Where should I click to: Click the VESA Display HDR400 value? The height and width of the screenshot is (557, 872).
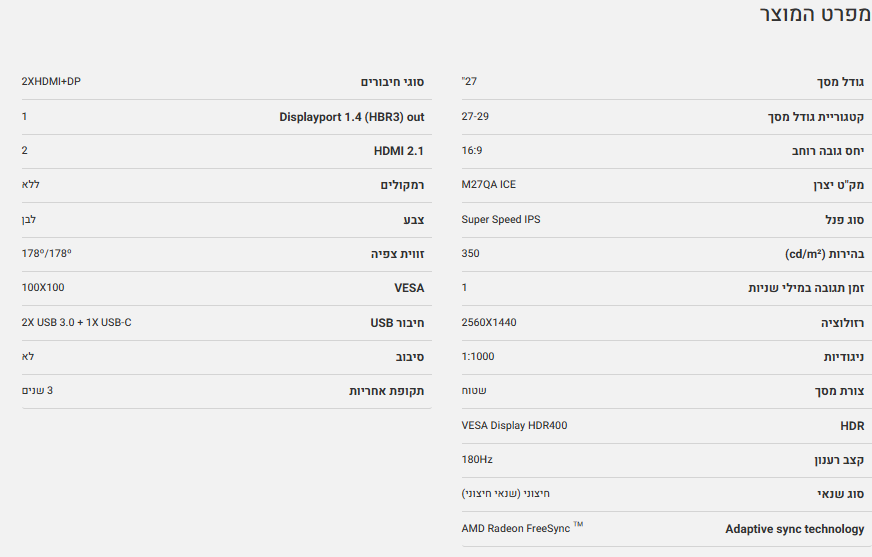[514, 426]
